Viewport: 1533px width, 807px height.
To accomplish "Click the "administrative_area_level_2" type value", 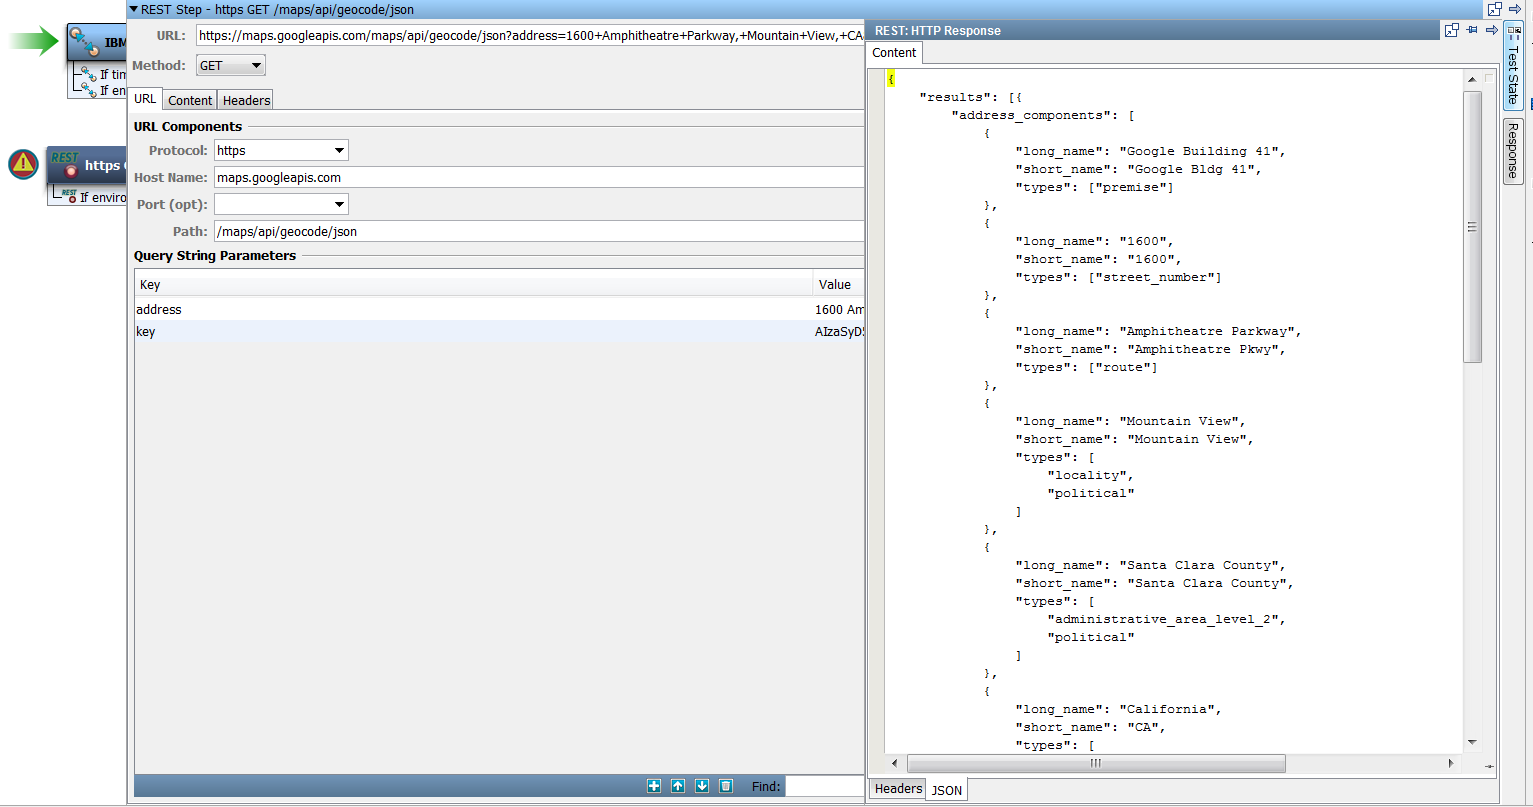I will tap(1163, 619).
